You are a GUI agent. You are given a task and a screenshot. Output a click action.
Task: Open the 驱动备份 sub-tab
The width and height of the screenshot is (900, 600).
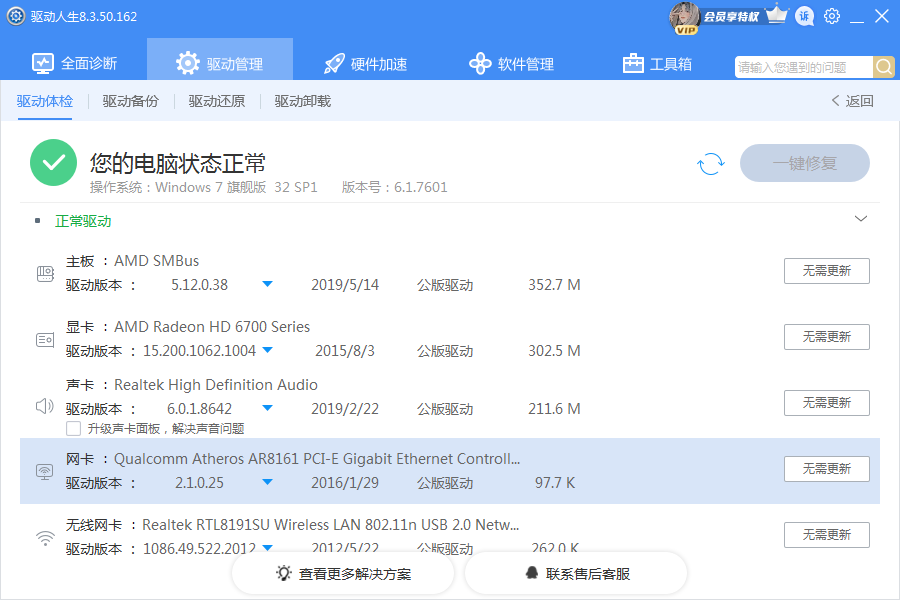[x=130, y=101]
